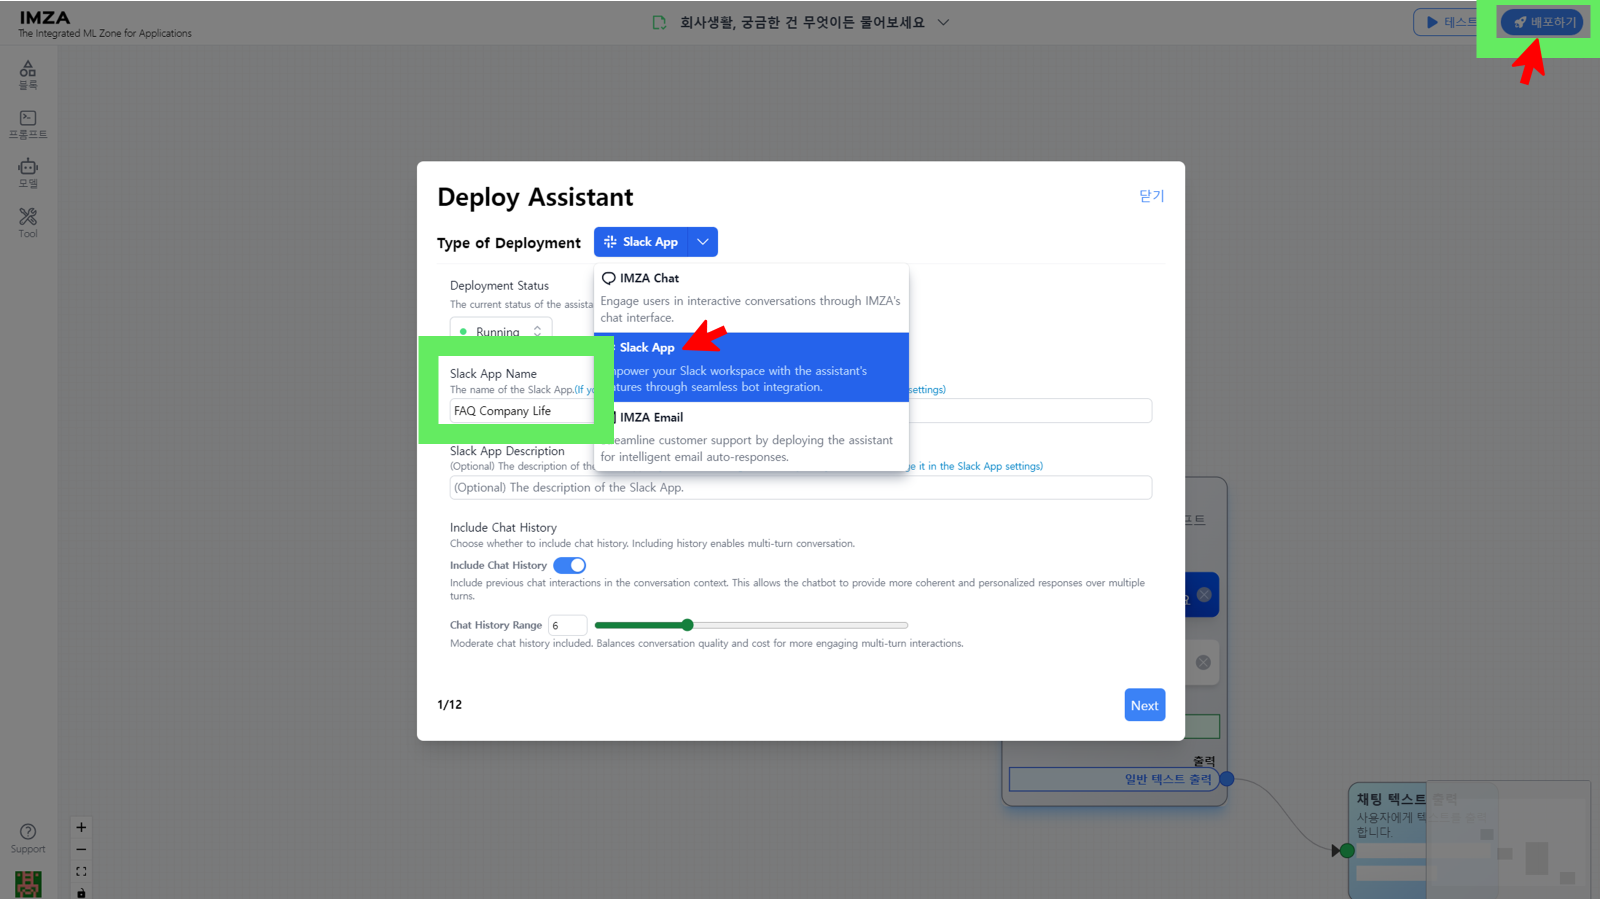Close the dialog via 닫기 link
Image resolution: width=1600 pixels, height=900 pixels.
tap(1152, 196)
